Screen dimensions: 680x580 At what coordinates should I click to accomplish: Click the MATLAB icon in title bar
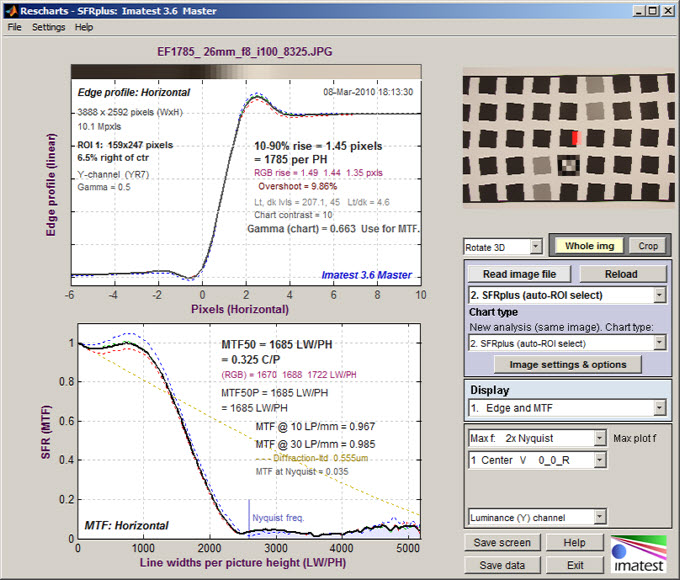12,11
